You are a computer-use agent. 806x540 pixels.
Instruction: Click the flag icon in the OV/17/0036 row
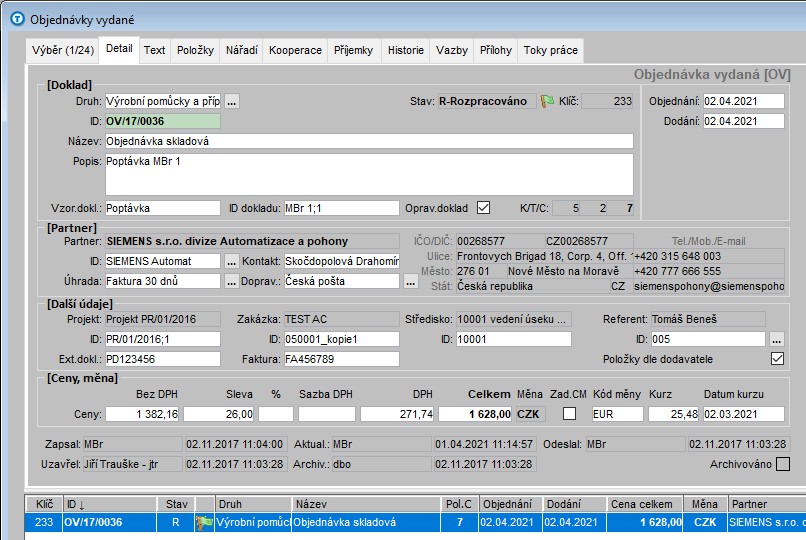[x=204, y=523]
